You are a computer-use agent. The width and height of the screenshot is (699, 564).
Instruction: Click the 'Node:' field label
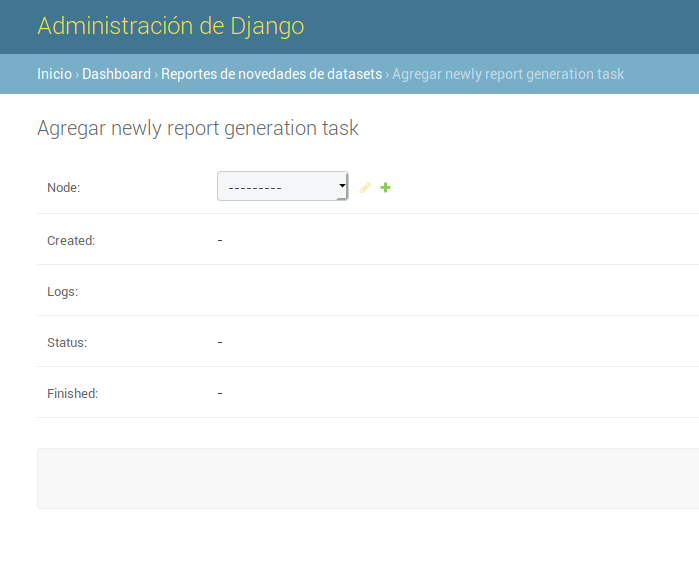(x=64, y=188)
